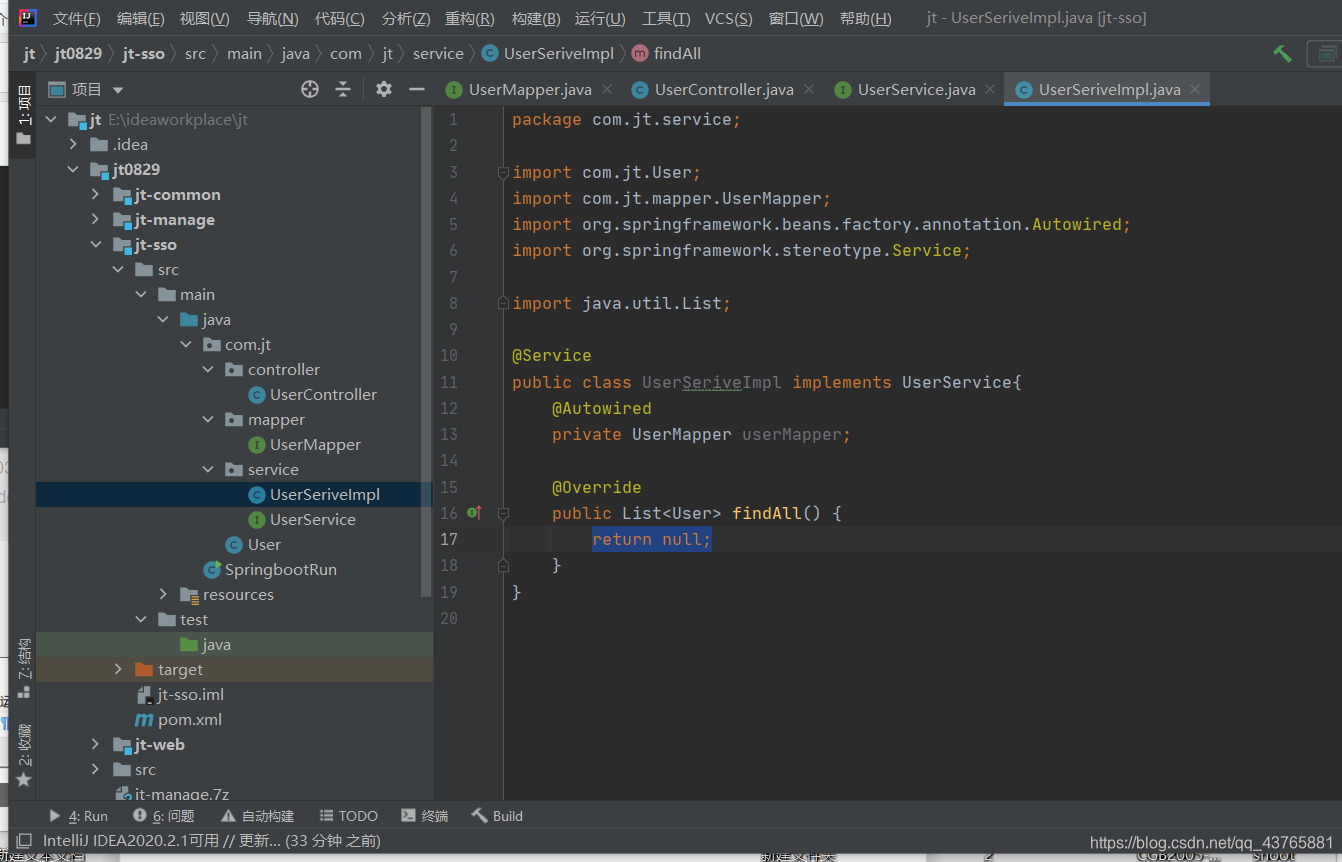Select the test java folder
1342x862 pixels.
pyautogui.click(x=216, y=645)
